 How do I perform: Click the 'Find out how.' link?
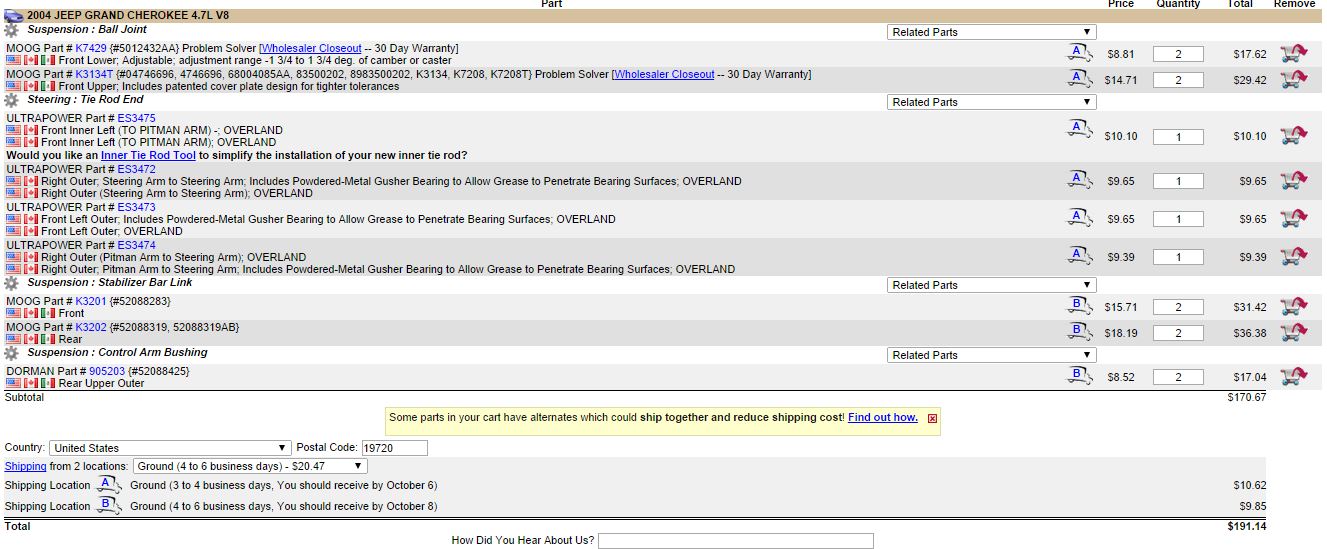click(x=882, y=418)
